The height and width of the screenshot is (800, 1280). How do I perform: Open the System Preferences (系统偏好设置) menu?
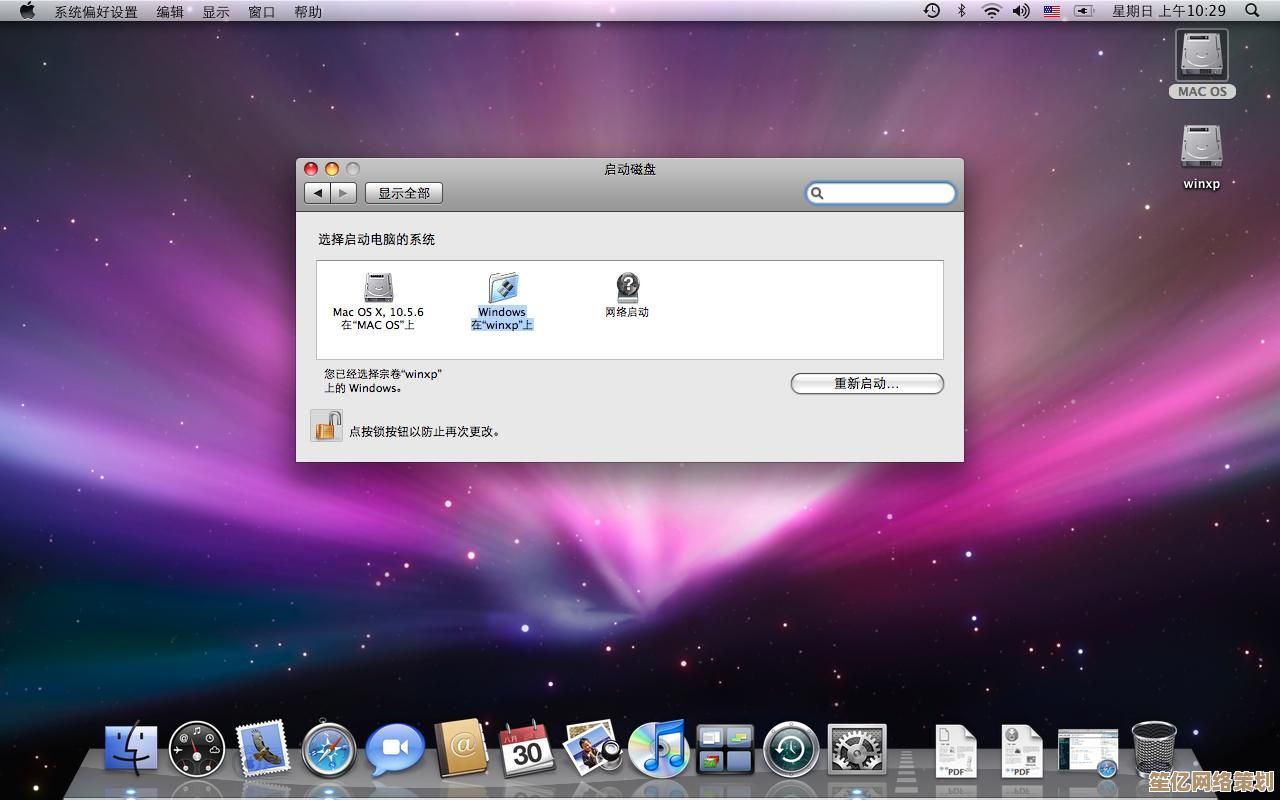(96, 12)
